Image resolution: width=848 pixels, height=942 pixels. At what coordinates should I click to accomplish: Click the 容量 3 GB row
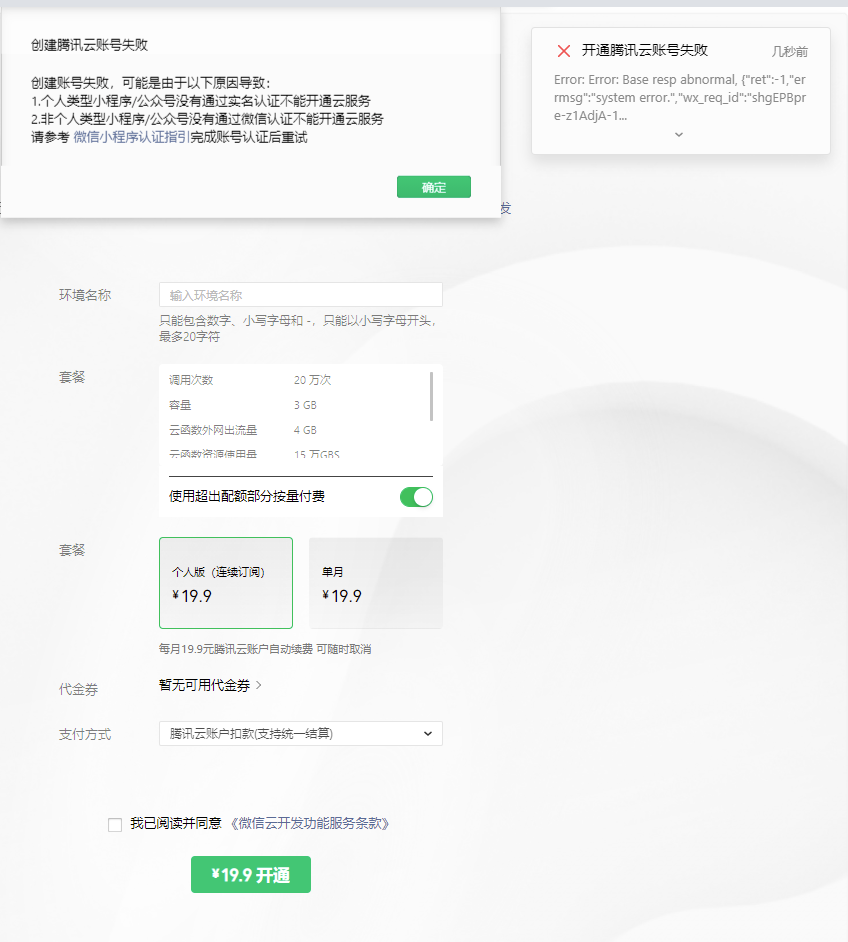[294, 406]
